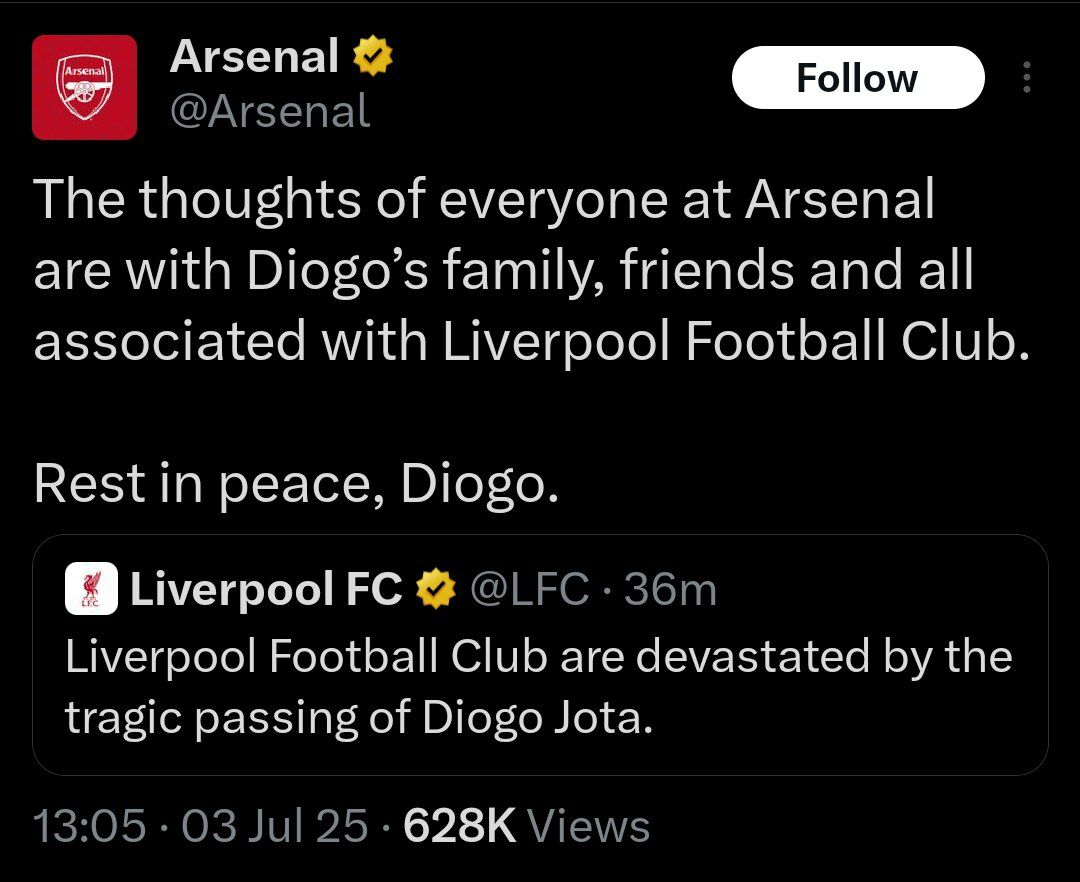The image size is (1080, 882).
Task: Click Liverpool FC's gold verified badge
Action: click(x=434, y=590)
